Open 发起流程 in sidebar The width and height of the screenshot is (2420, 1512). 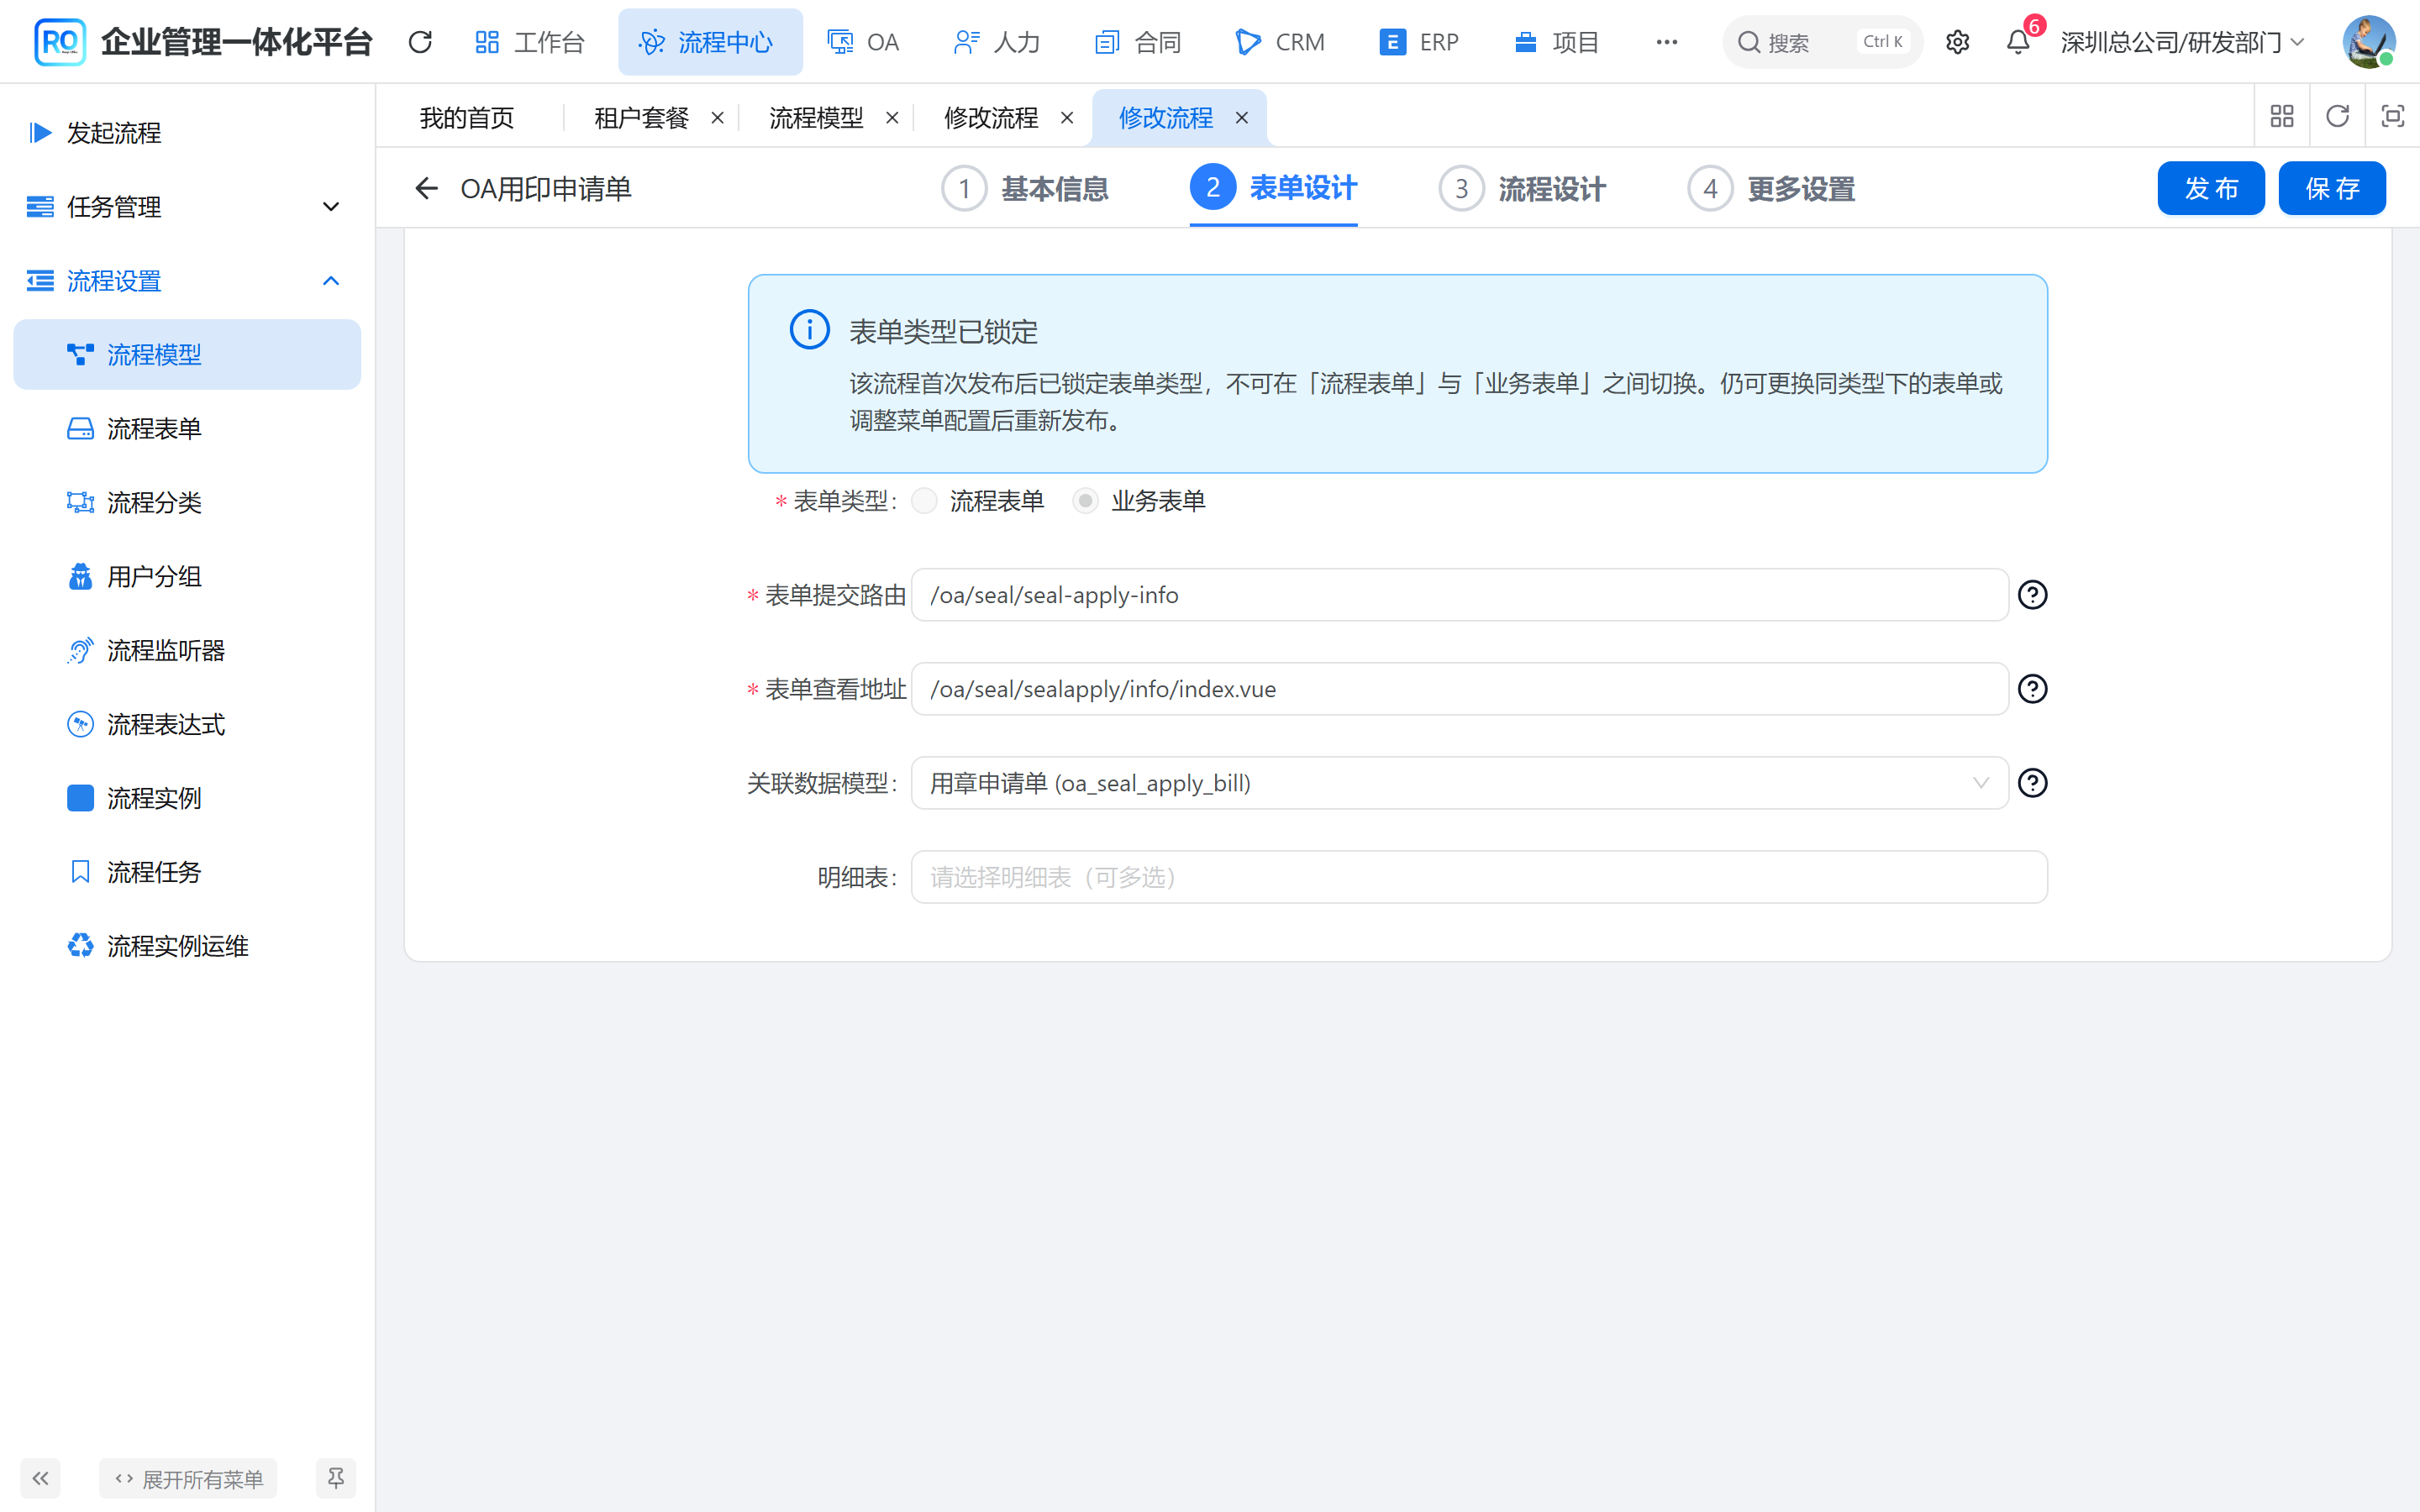(187, 133)
